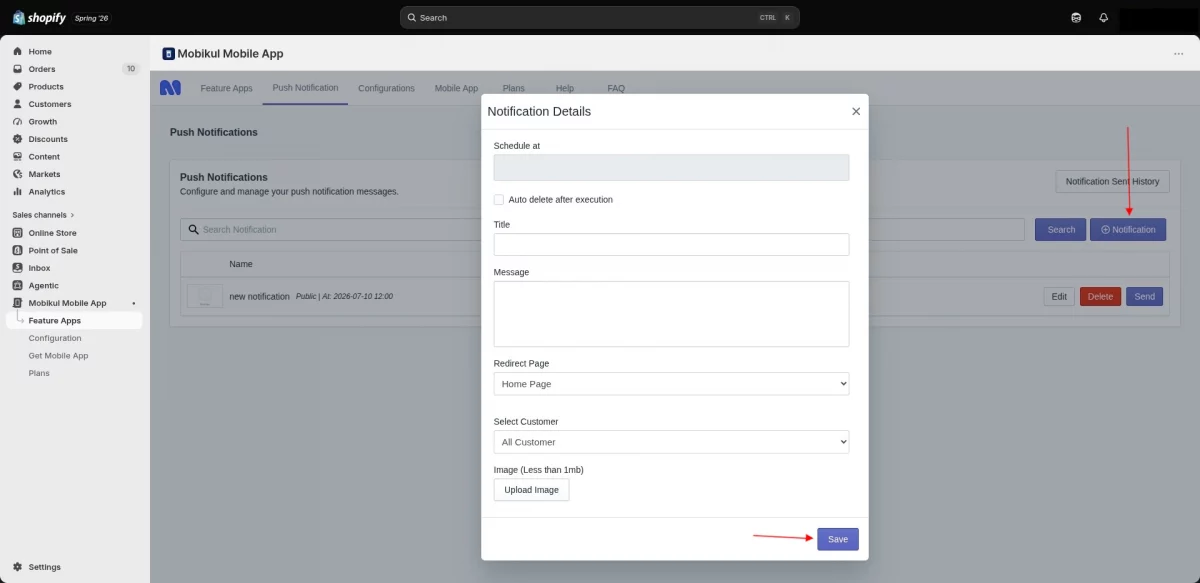Image resolution: width=1200 pixels, height=583 pixels.
Task: Click the Mobikul blue M logo
Action: 171,88
